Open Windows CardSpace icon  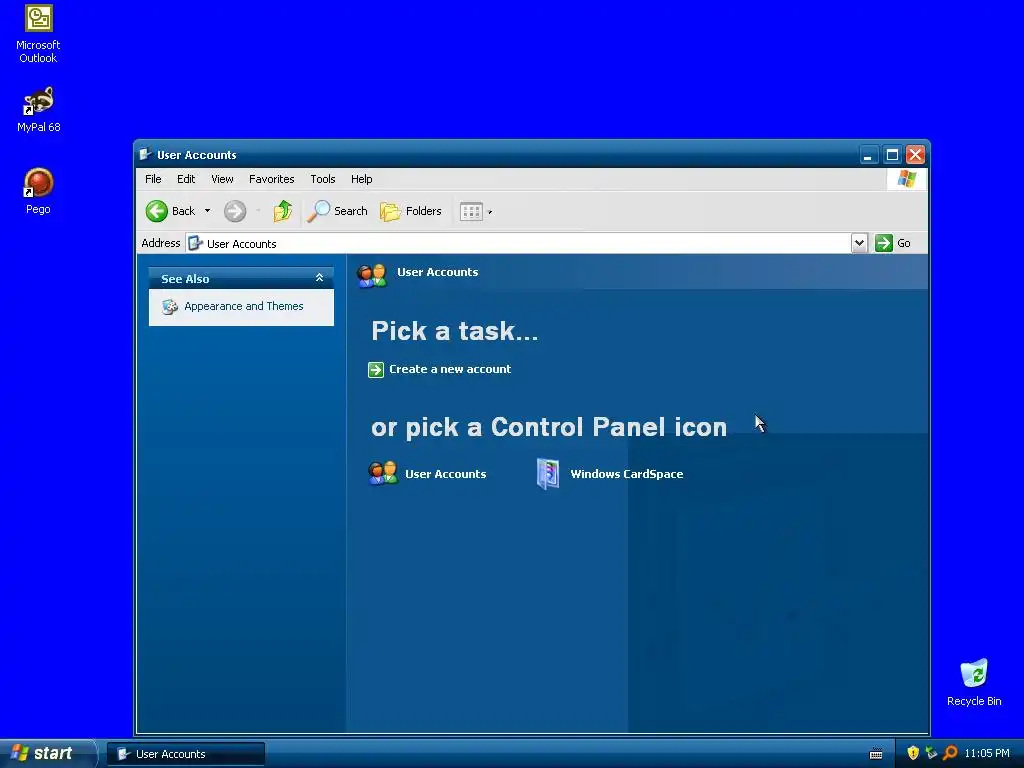tap(548, 473)
